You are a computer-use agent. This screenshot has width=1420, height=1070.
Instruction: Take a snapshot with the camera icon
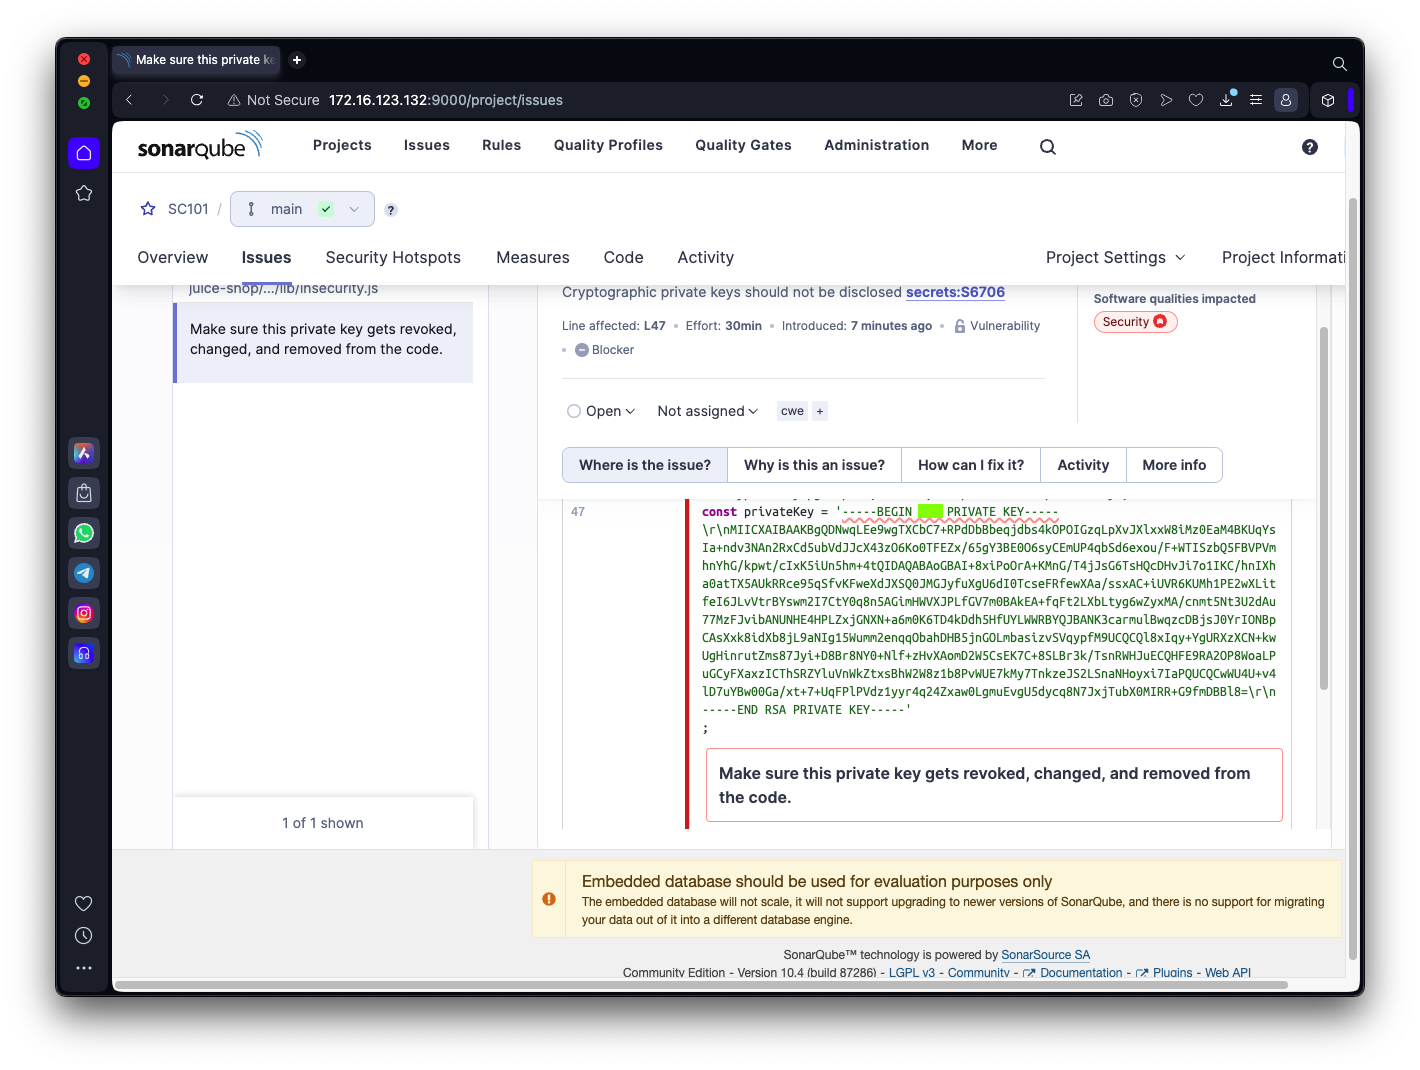1106,100
